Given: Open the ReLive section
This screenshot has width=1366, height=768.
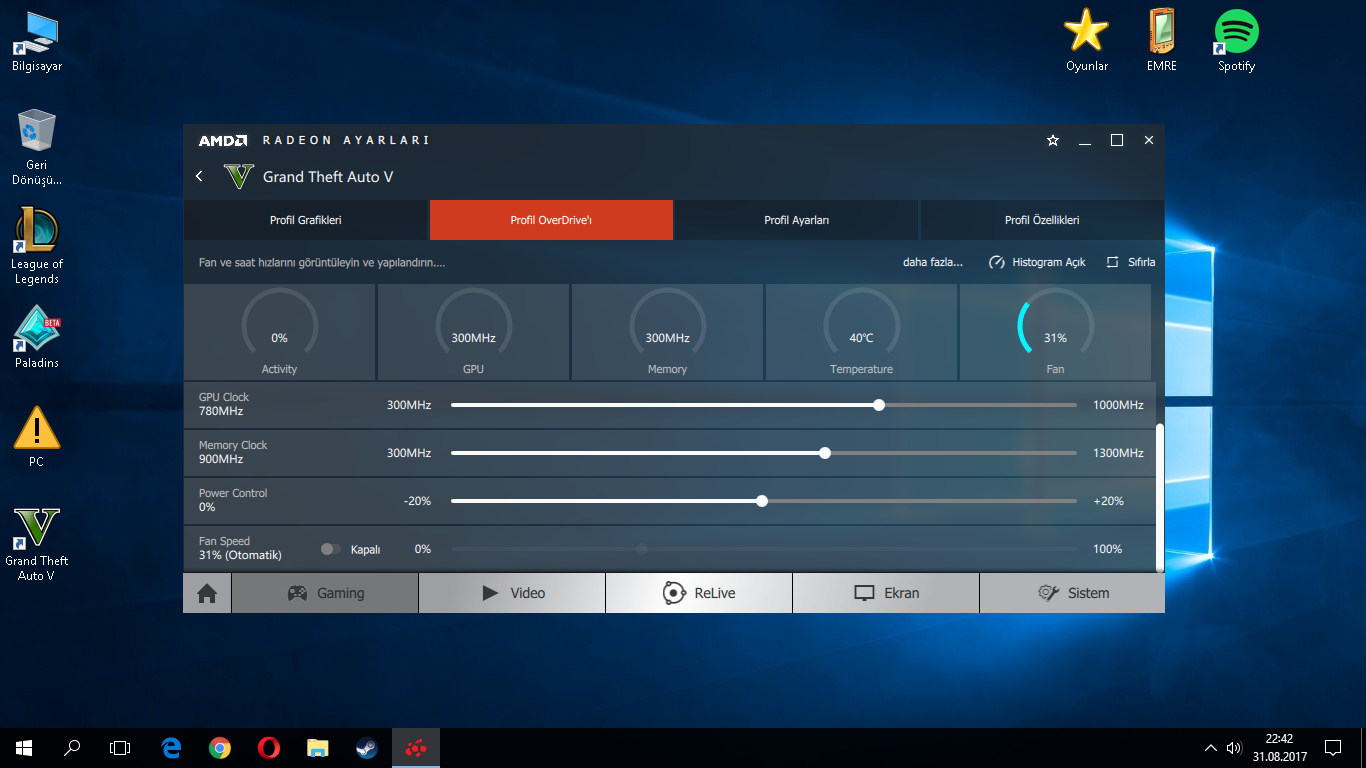Looking at the screenshot, I should (699, 593).
